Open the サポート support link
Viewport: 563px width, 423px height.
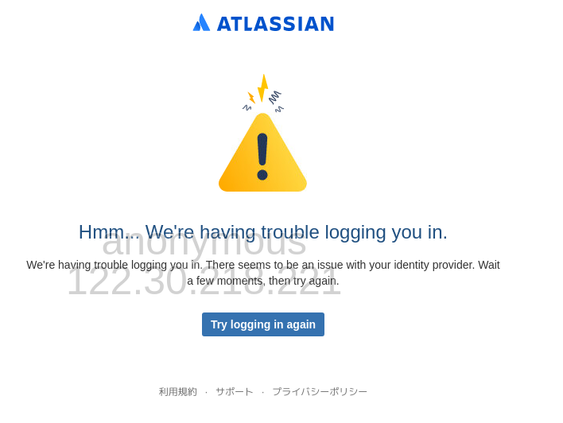(x=234, y=391)
